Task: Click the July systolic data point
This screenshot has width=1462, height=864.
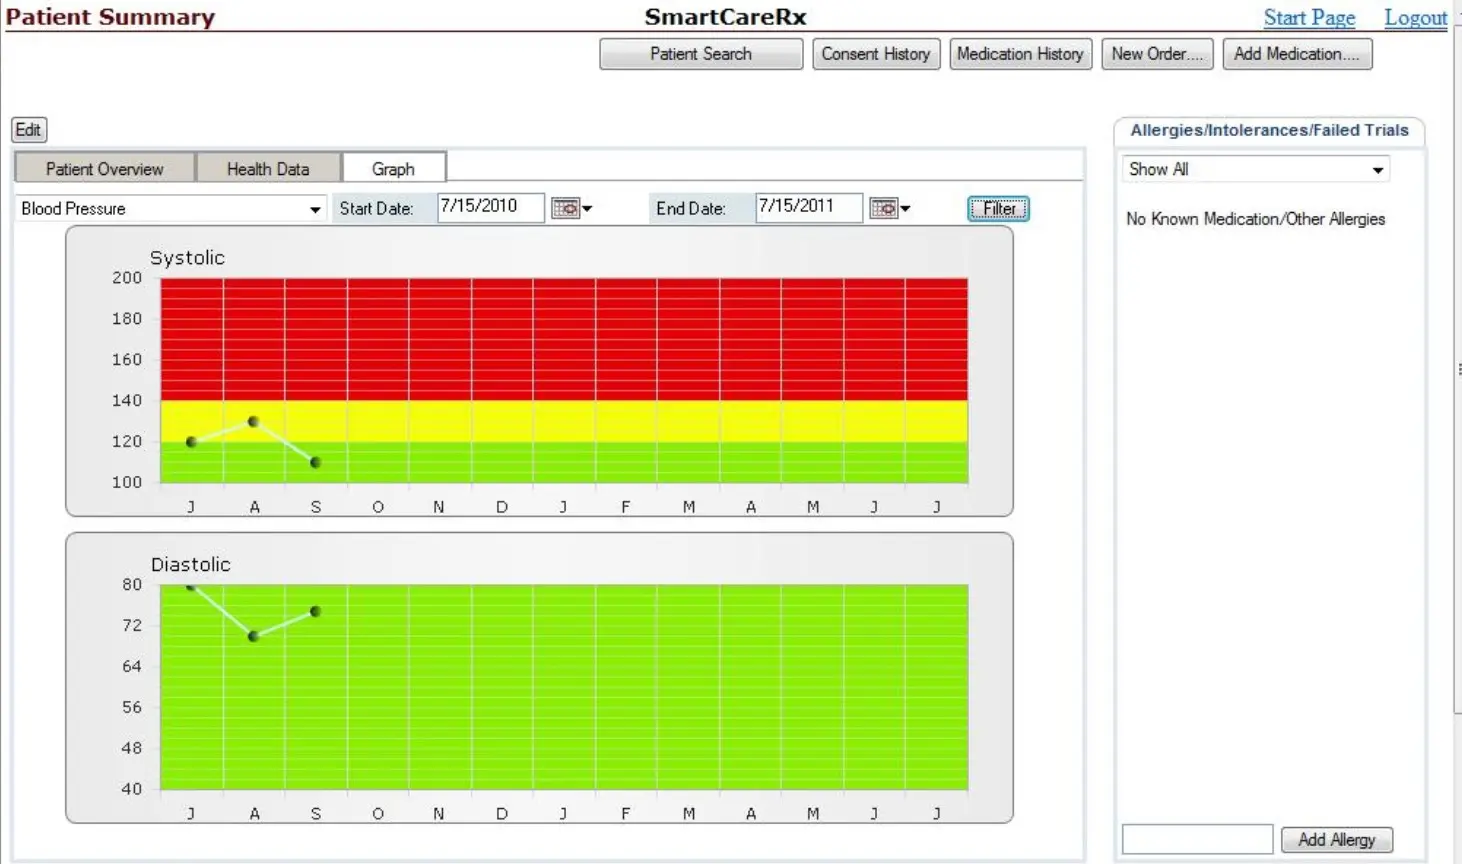Action: pyautogui.click(x=191, y=441)
